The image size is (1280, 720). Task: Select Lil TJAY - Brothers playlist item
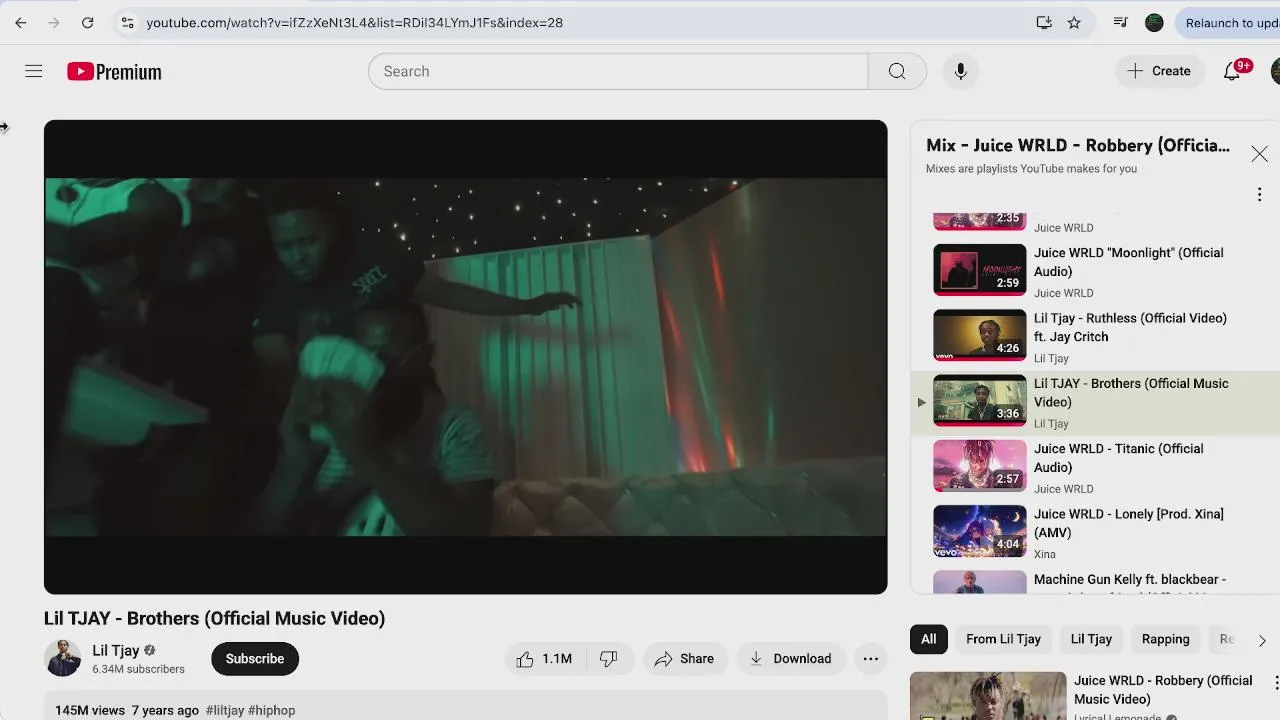[1095, 402]
